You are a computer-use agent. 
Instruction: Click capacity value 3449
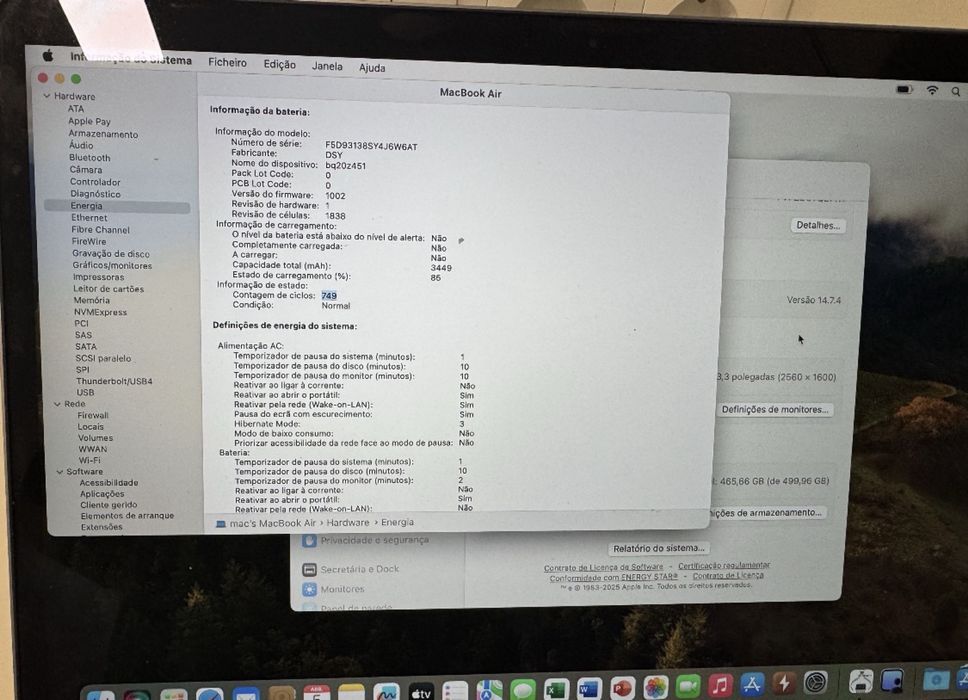pos(441,268)
